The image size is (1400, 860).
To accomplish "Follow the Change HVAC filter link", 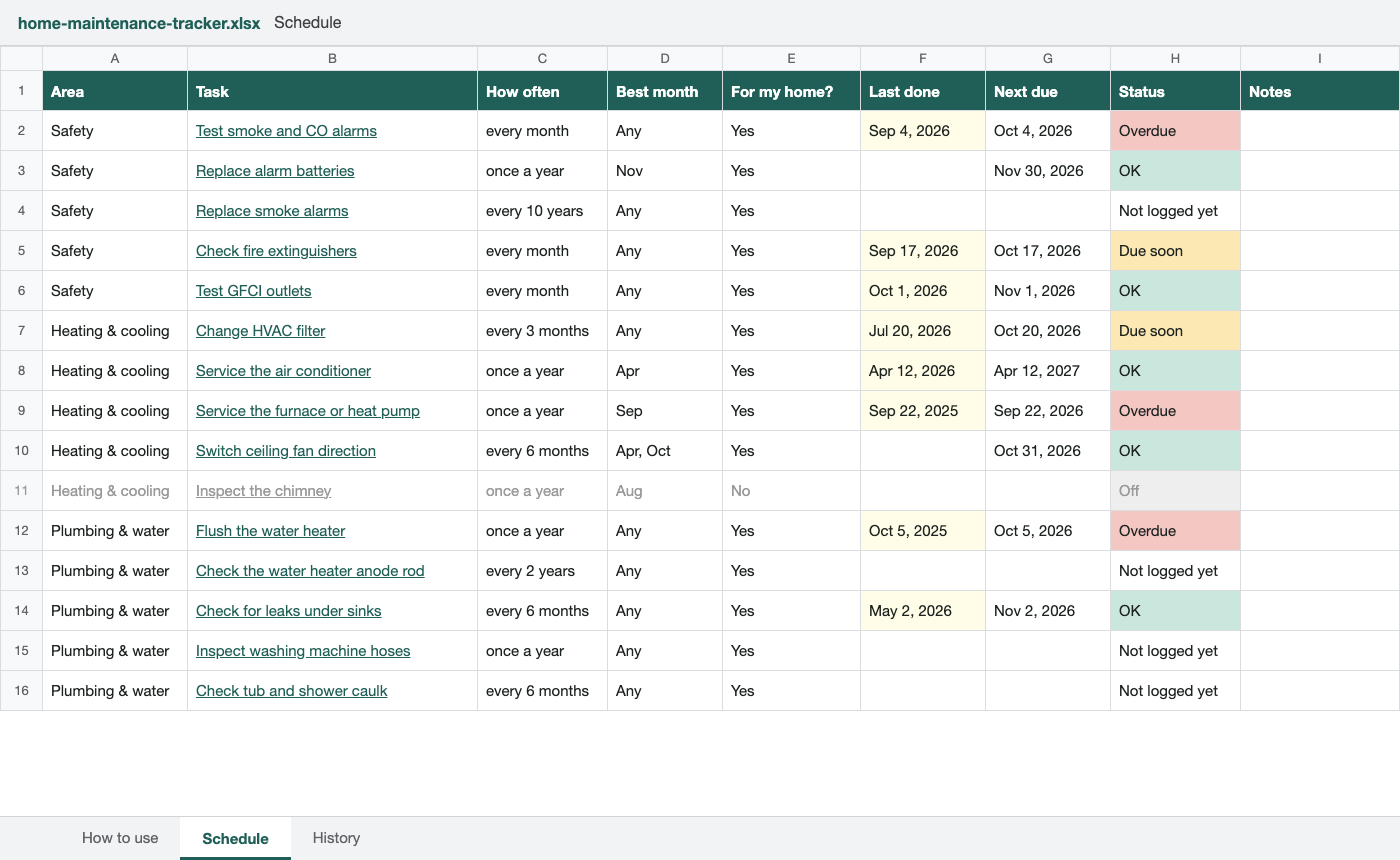I will point(261,331).
